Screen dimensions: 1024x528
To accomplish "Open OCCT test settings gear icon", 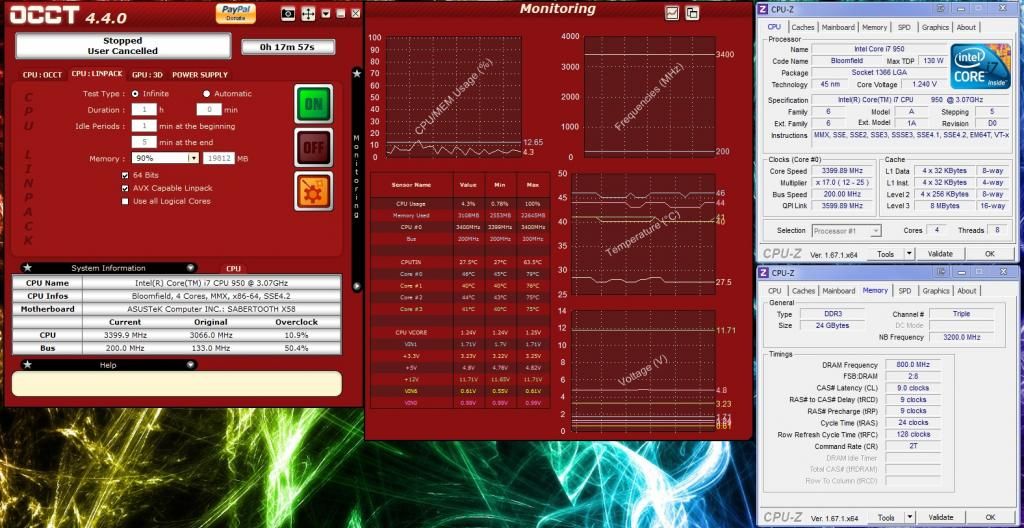I will 313,191.
